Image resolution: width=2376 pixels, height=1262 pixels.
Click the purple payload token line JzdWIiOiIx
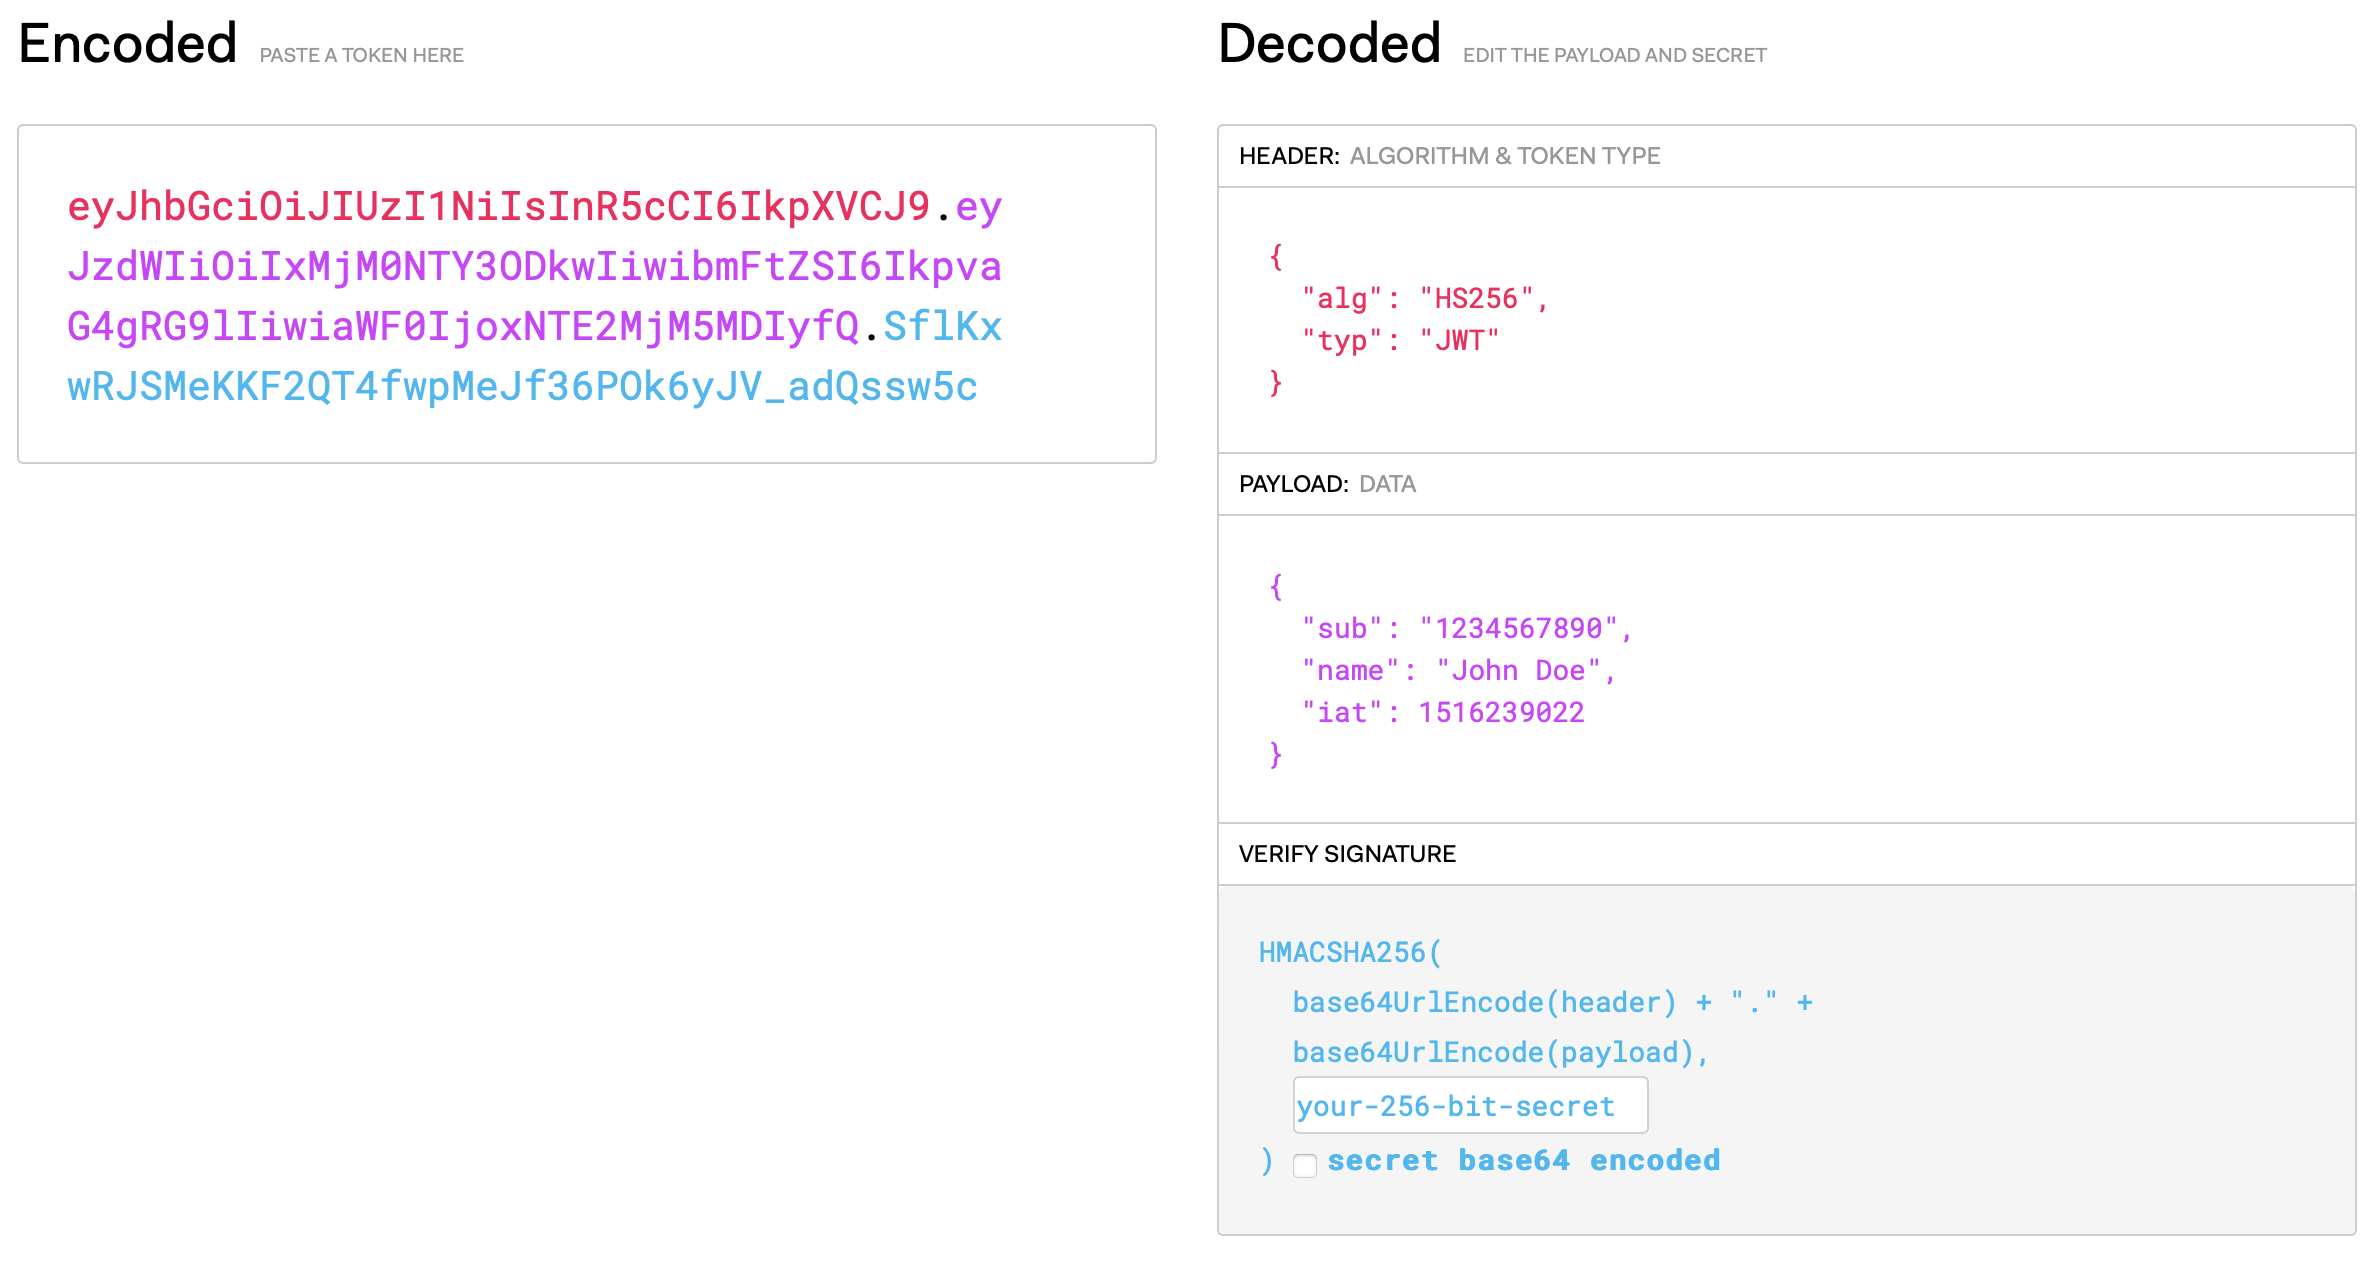(x=534, y=267)
